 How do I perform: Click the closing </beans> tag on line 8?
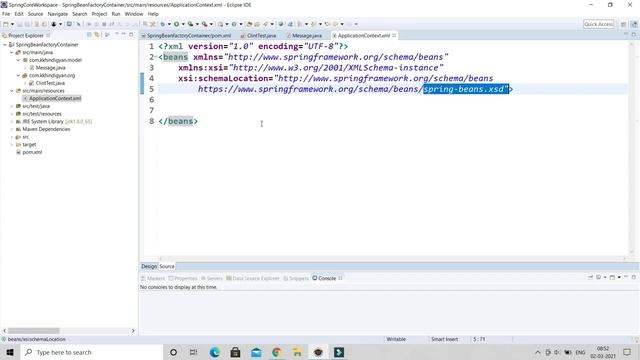tap(178, 121)
